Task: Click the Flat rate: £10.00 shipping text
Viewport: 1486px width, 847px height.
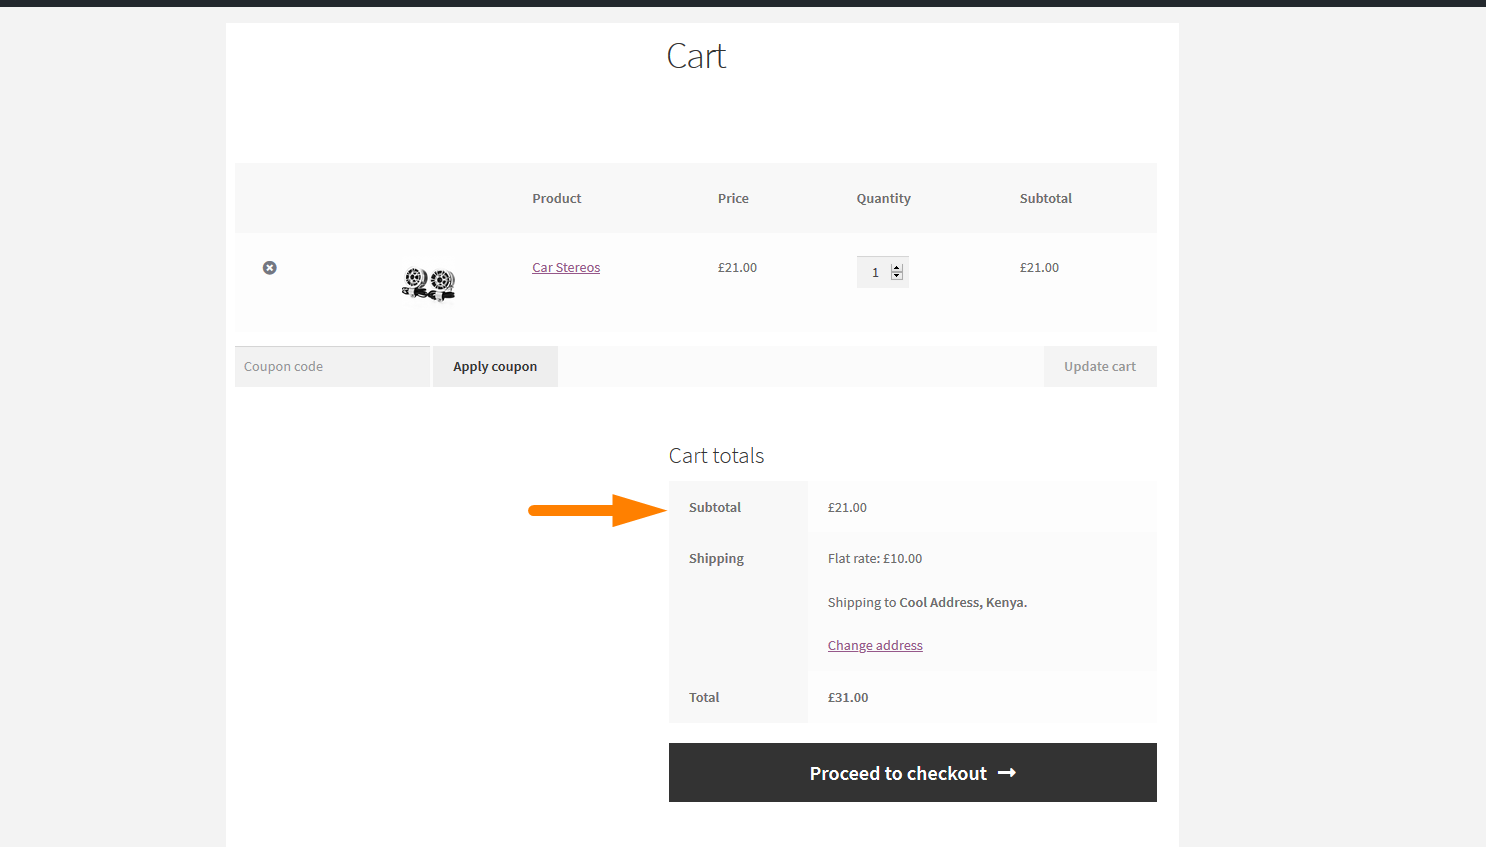Action: (x=875, y=559)
